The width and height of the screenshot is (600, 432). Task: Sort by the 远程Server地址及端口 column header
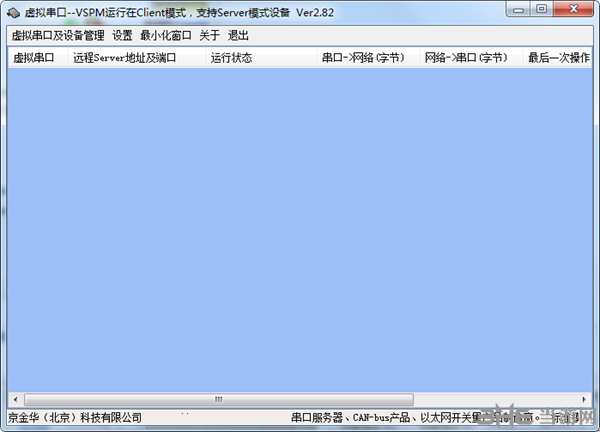137,58
